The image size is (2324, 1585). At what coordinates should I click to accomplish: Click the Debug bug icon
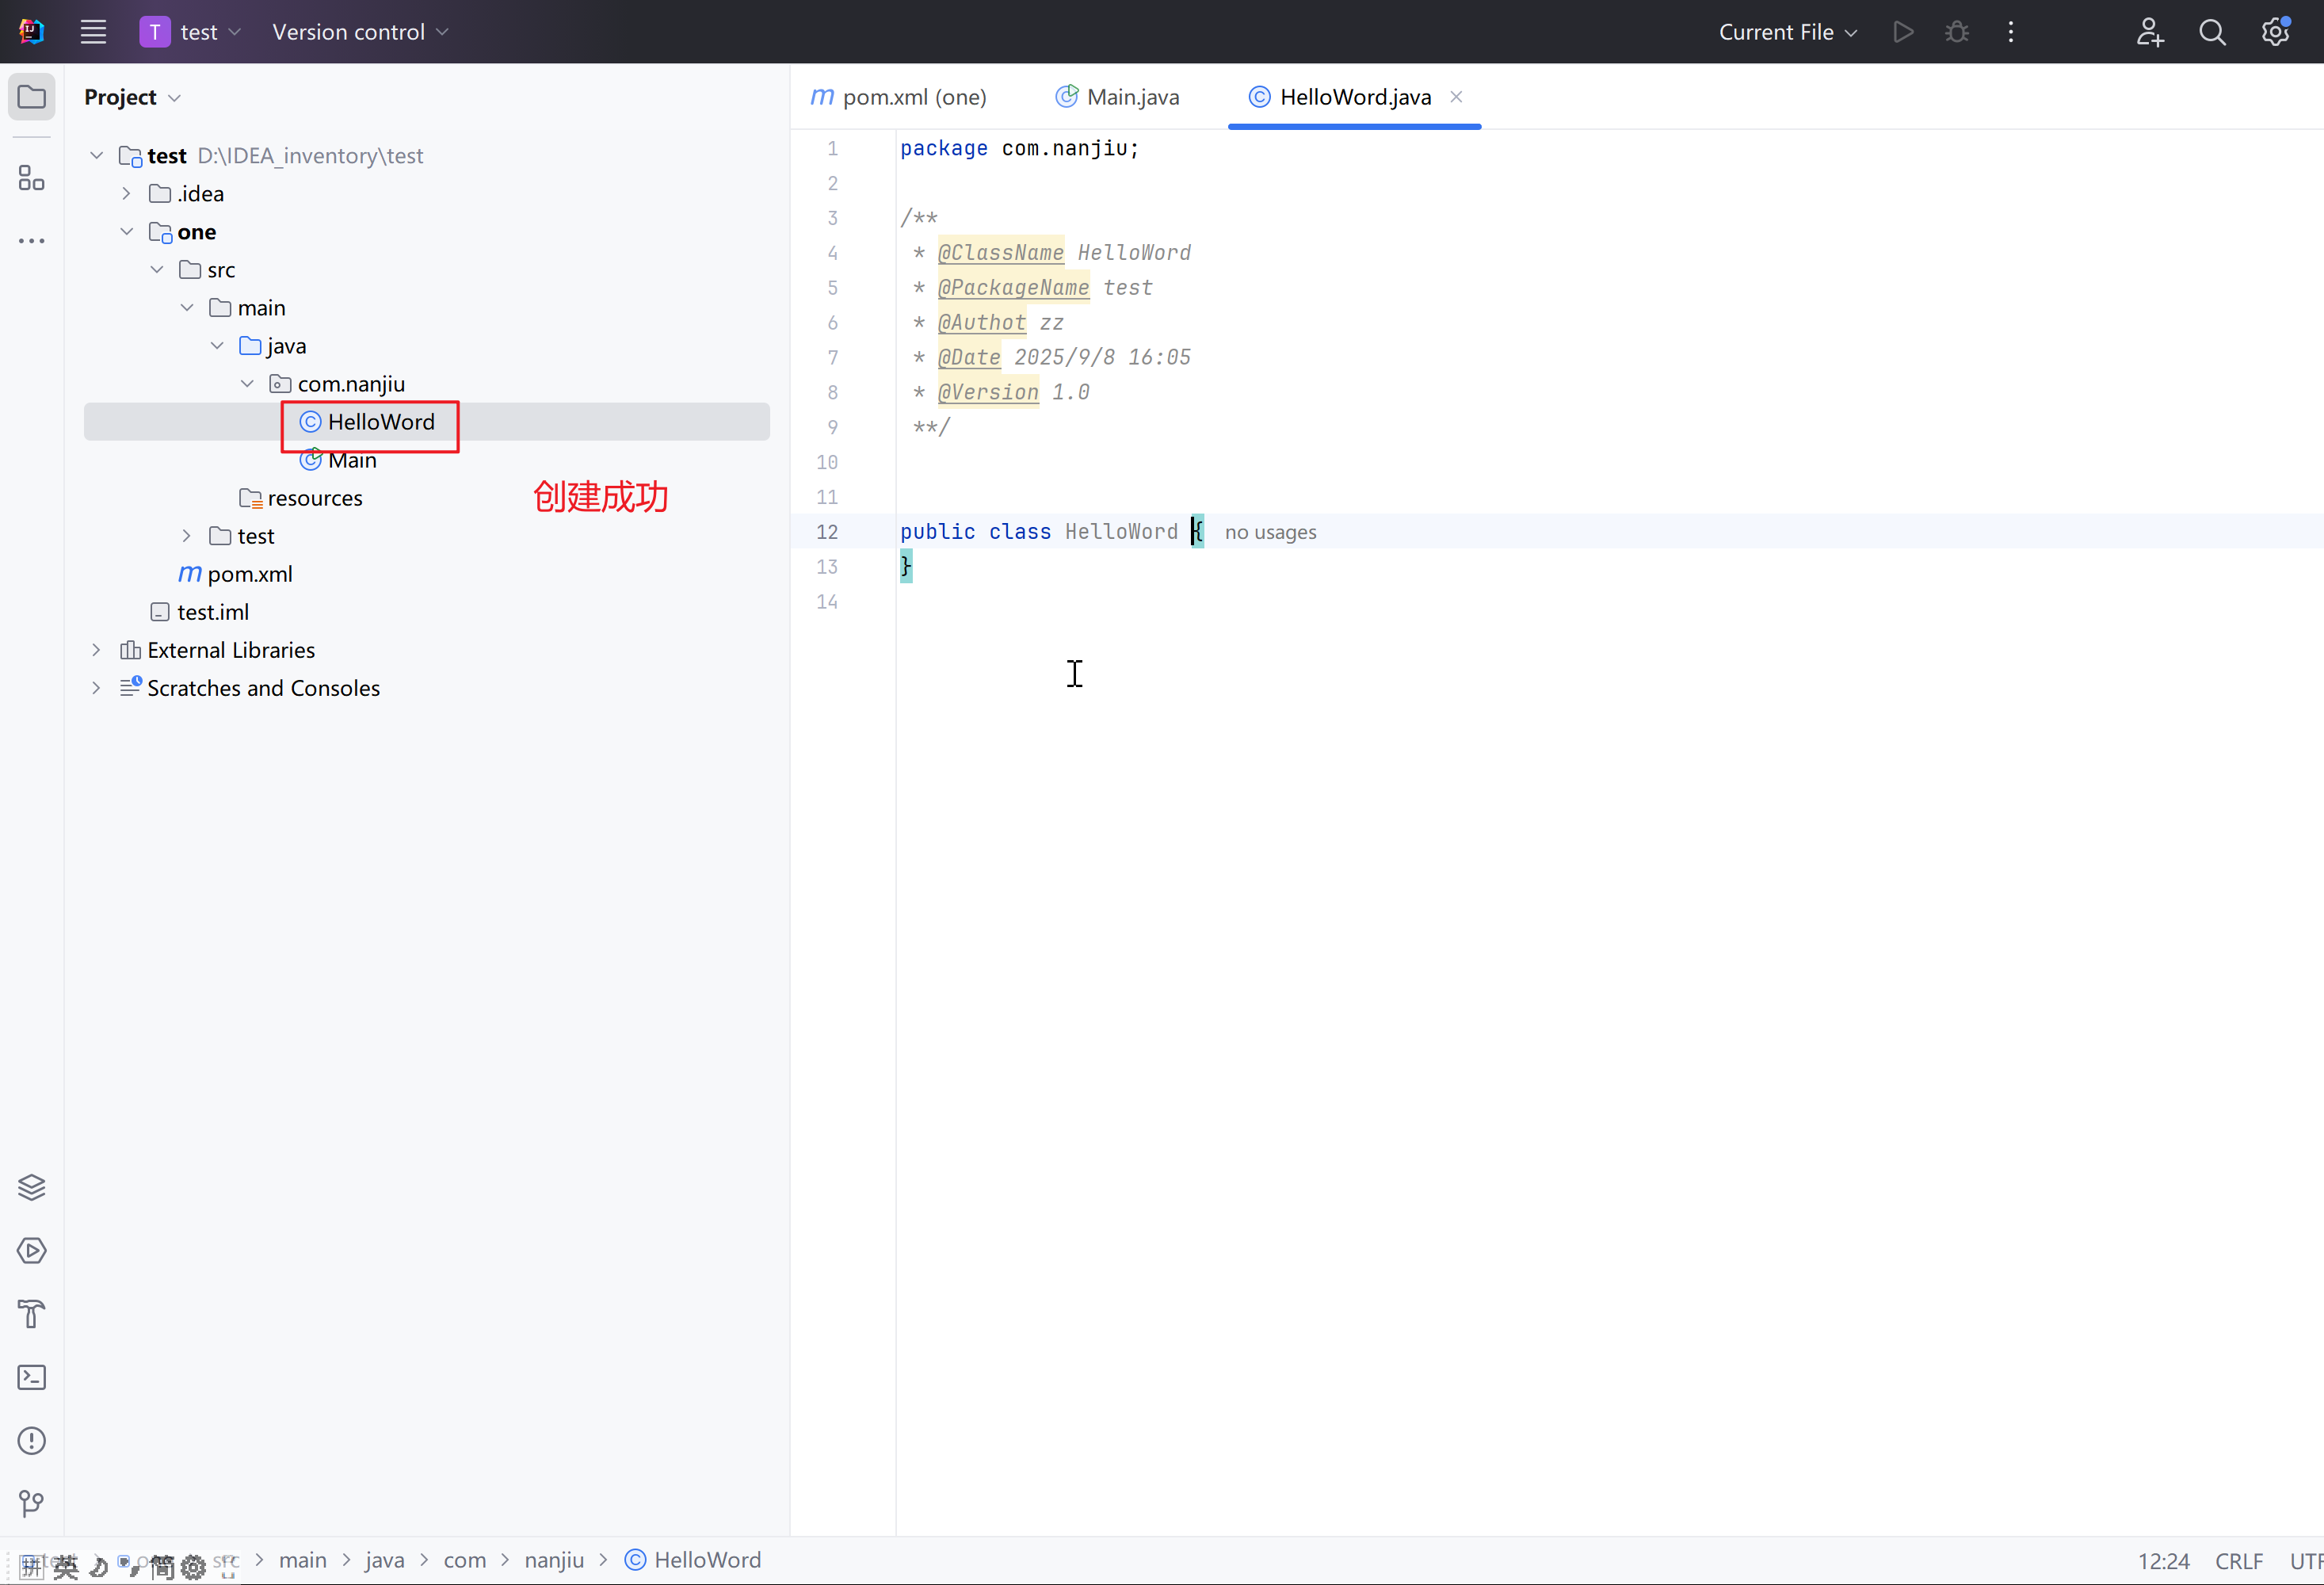[1956, 32]
